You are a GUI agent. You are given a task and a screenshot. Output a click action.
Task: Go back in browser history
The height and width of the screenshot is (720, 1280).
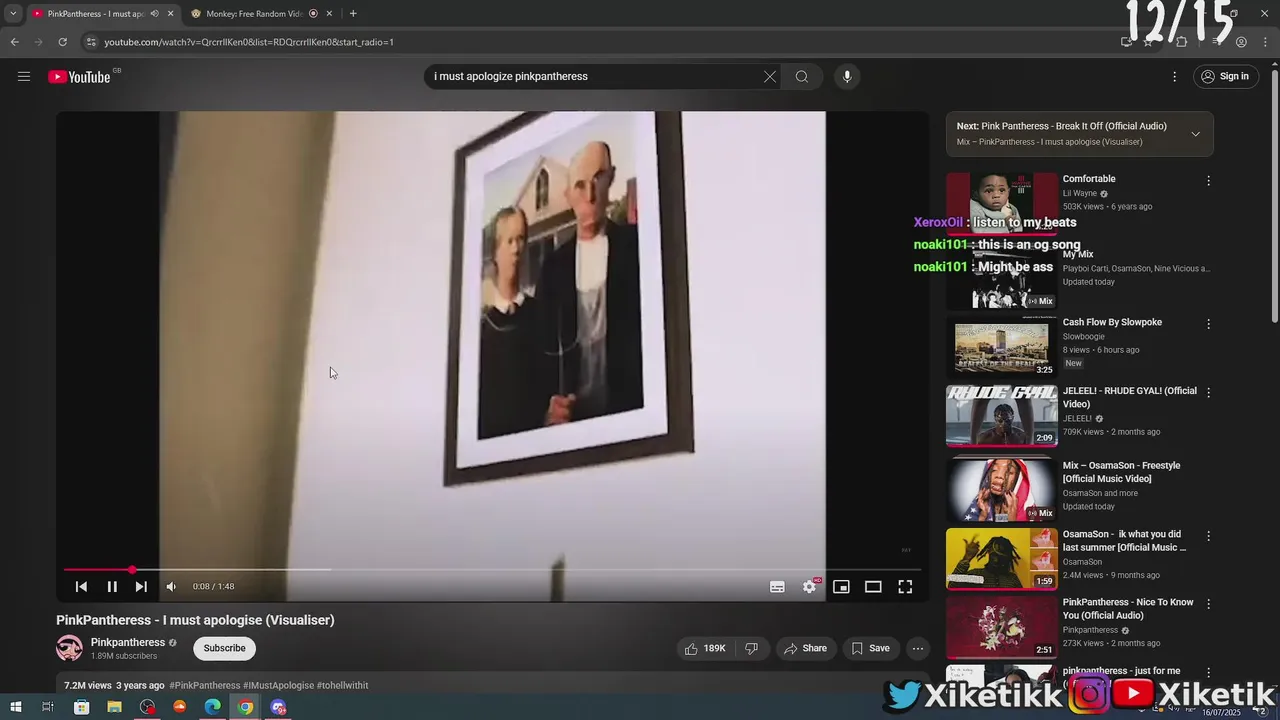click(x=14, y=42)
